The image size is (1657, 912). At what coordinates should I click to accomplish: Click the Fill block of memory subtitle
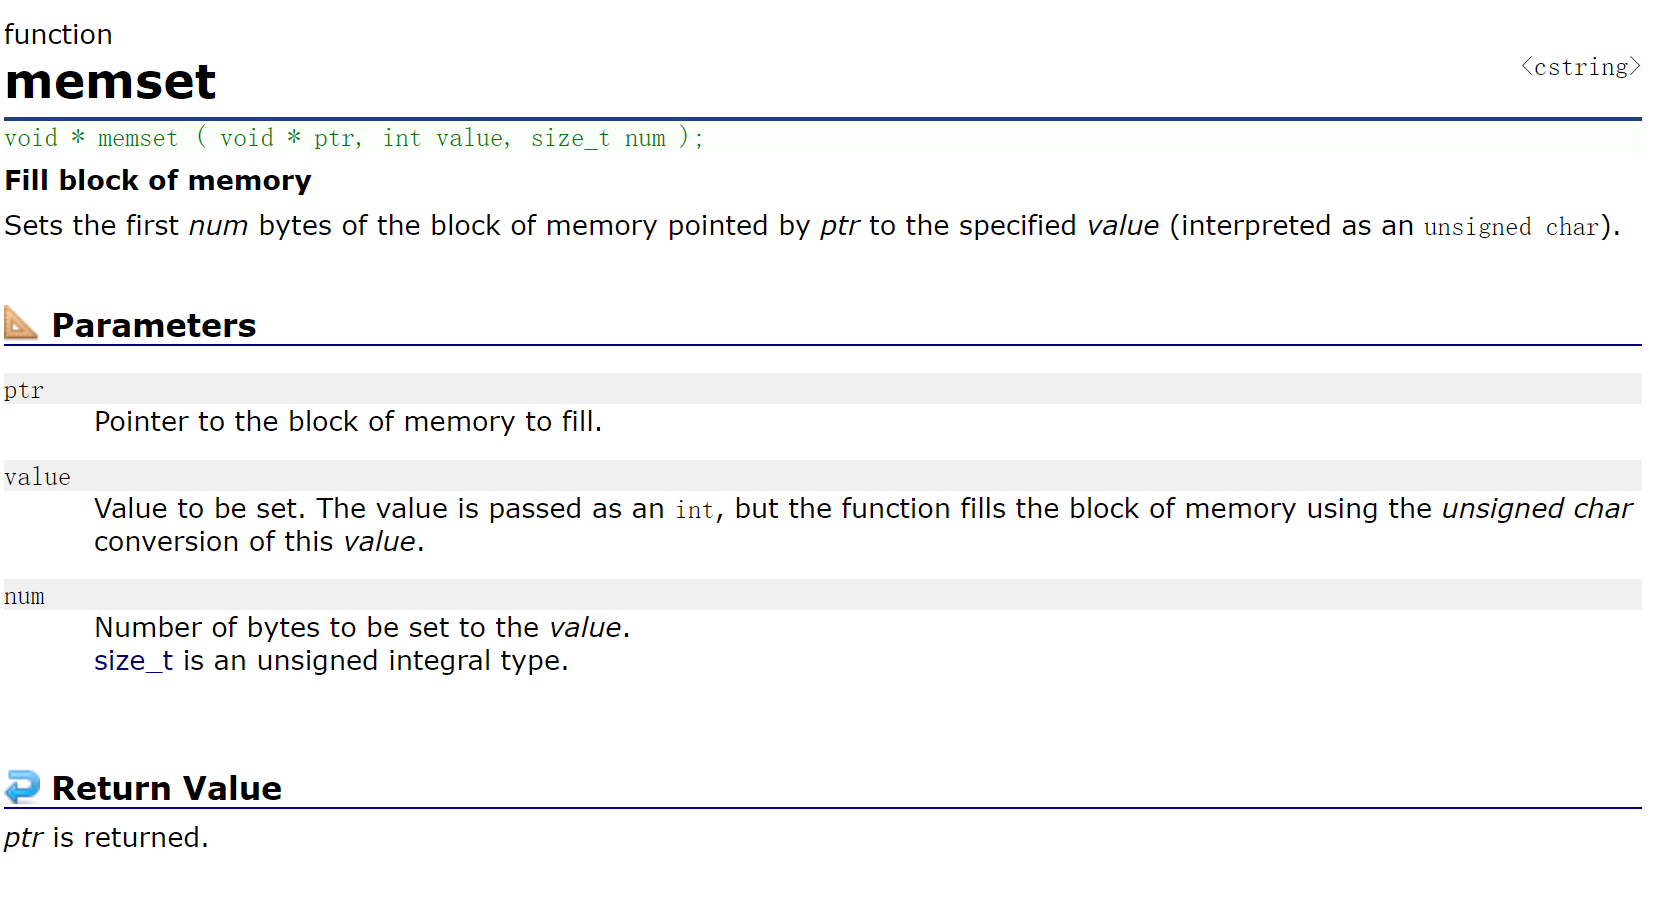[158, 180]
